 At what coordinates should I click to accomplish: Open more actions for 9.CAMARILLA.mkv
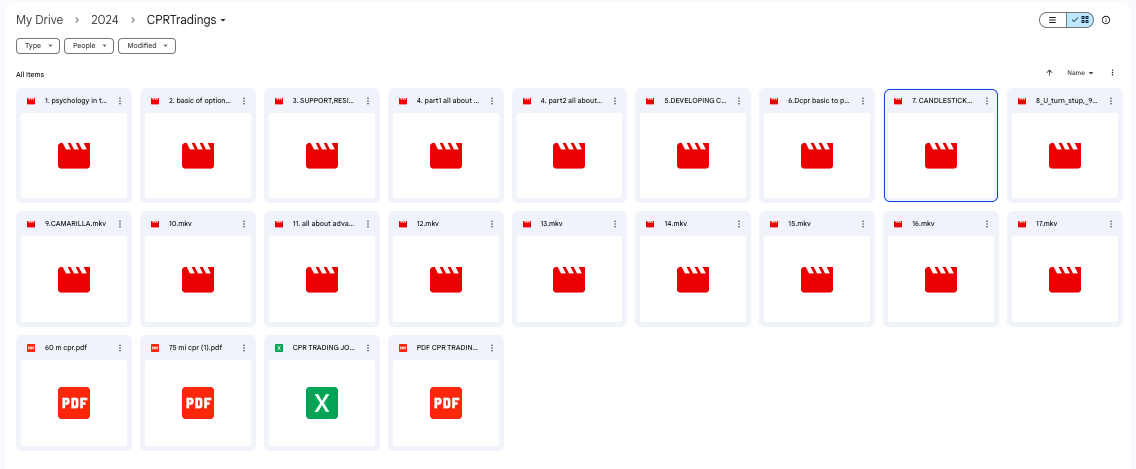pos(120,224)
